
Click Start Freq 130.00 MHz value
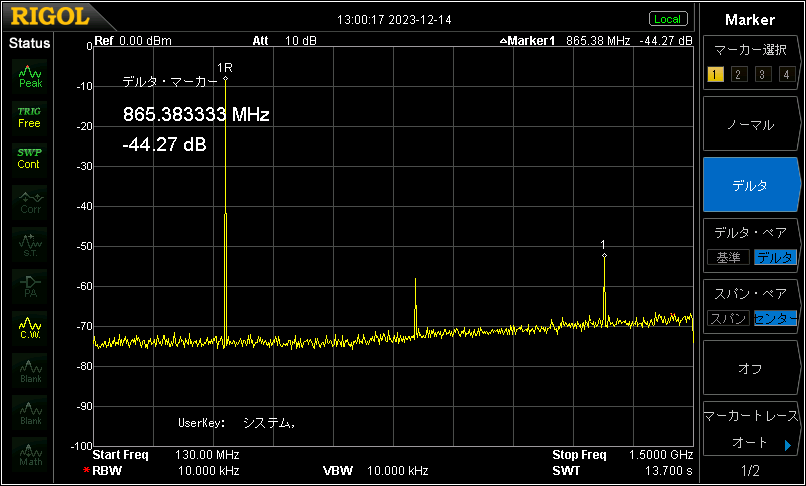click(x=207, y=455)
